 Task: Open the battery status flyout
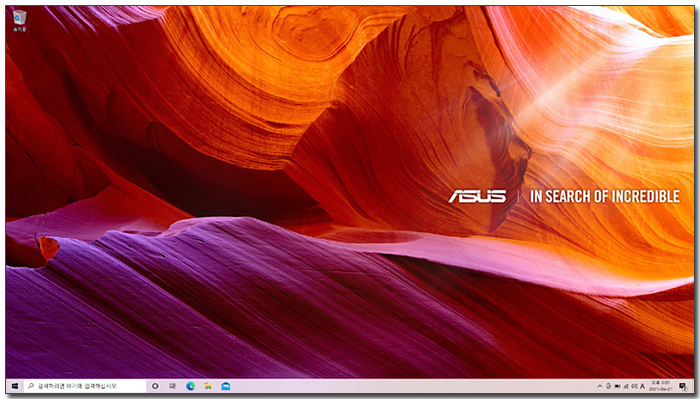[x=617, y=386]
